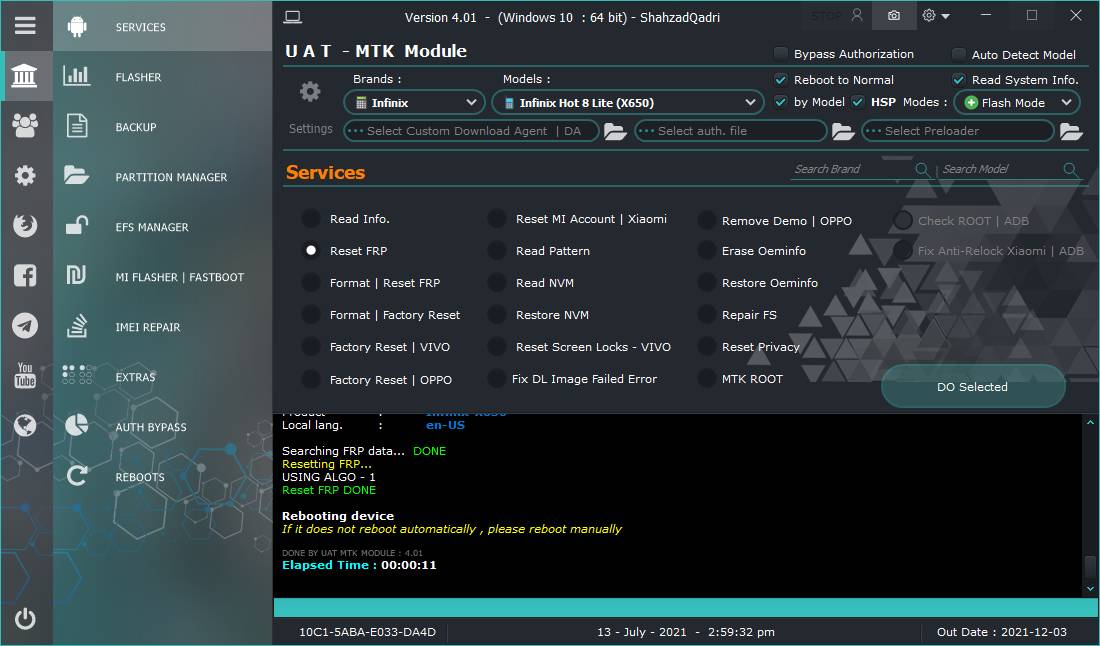Select Read Pattern radio option
Viewport: 1100px width, 646px height.
coord(497,250)
